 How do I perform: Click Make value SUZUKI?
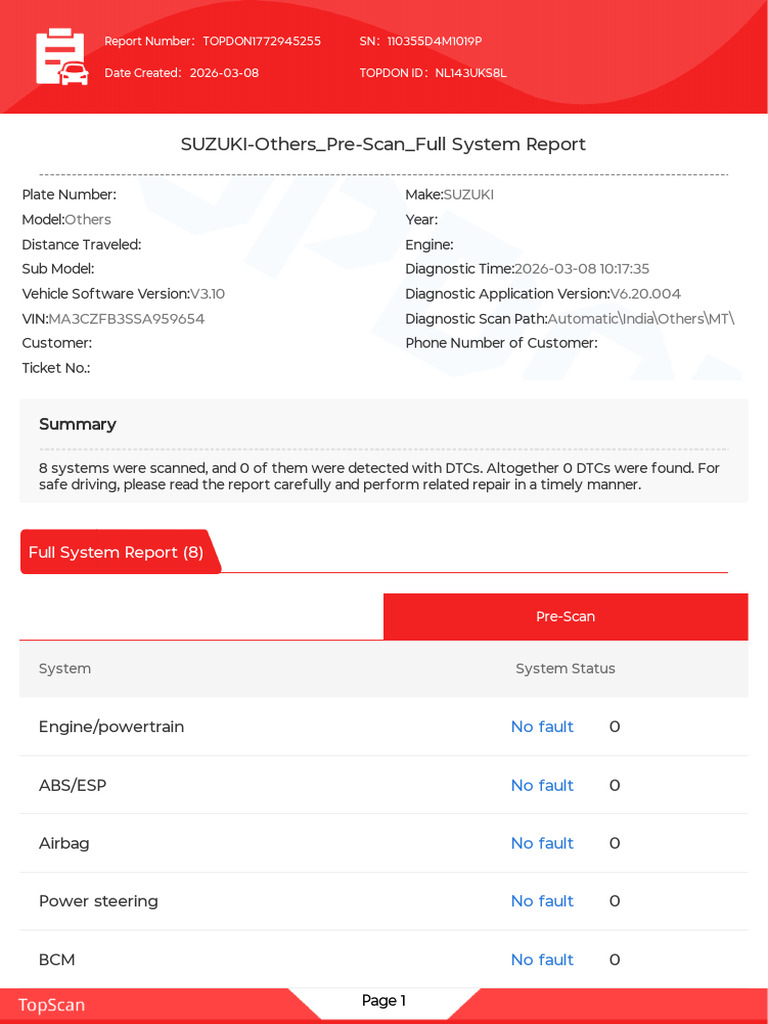[469, 195]
